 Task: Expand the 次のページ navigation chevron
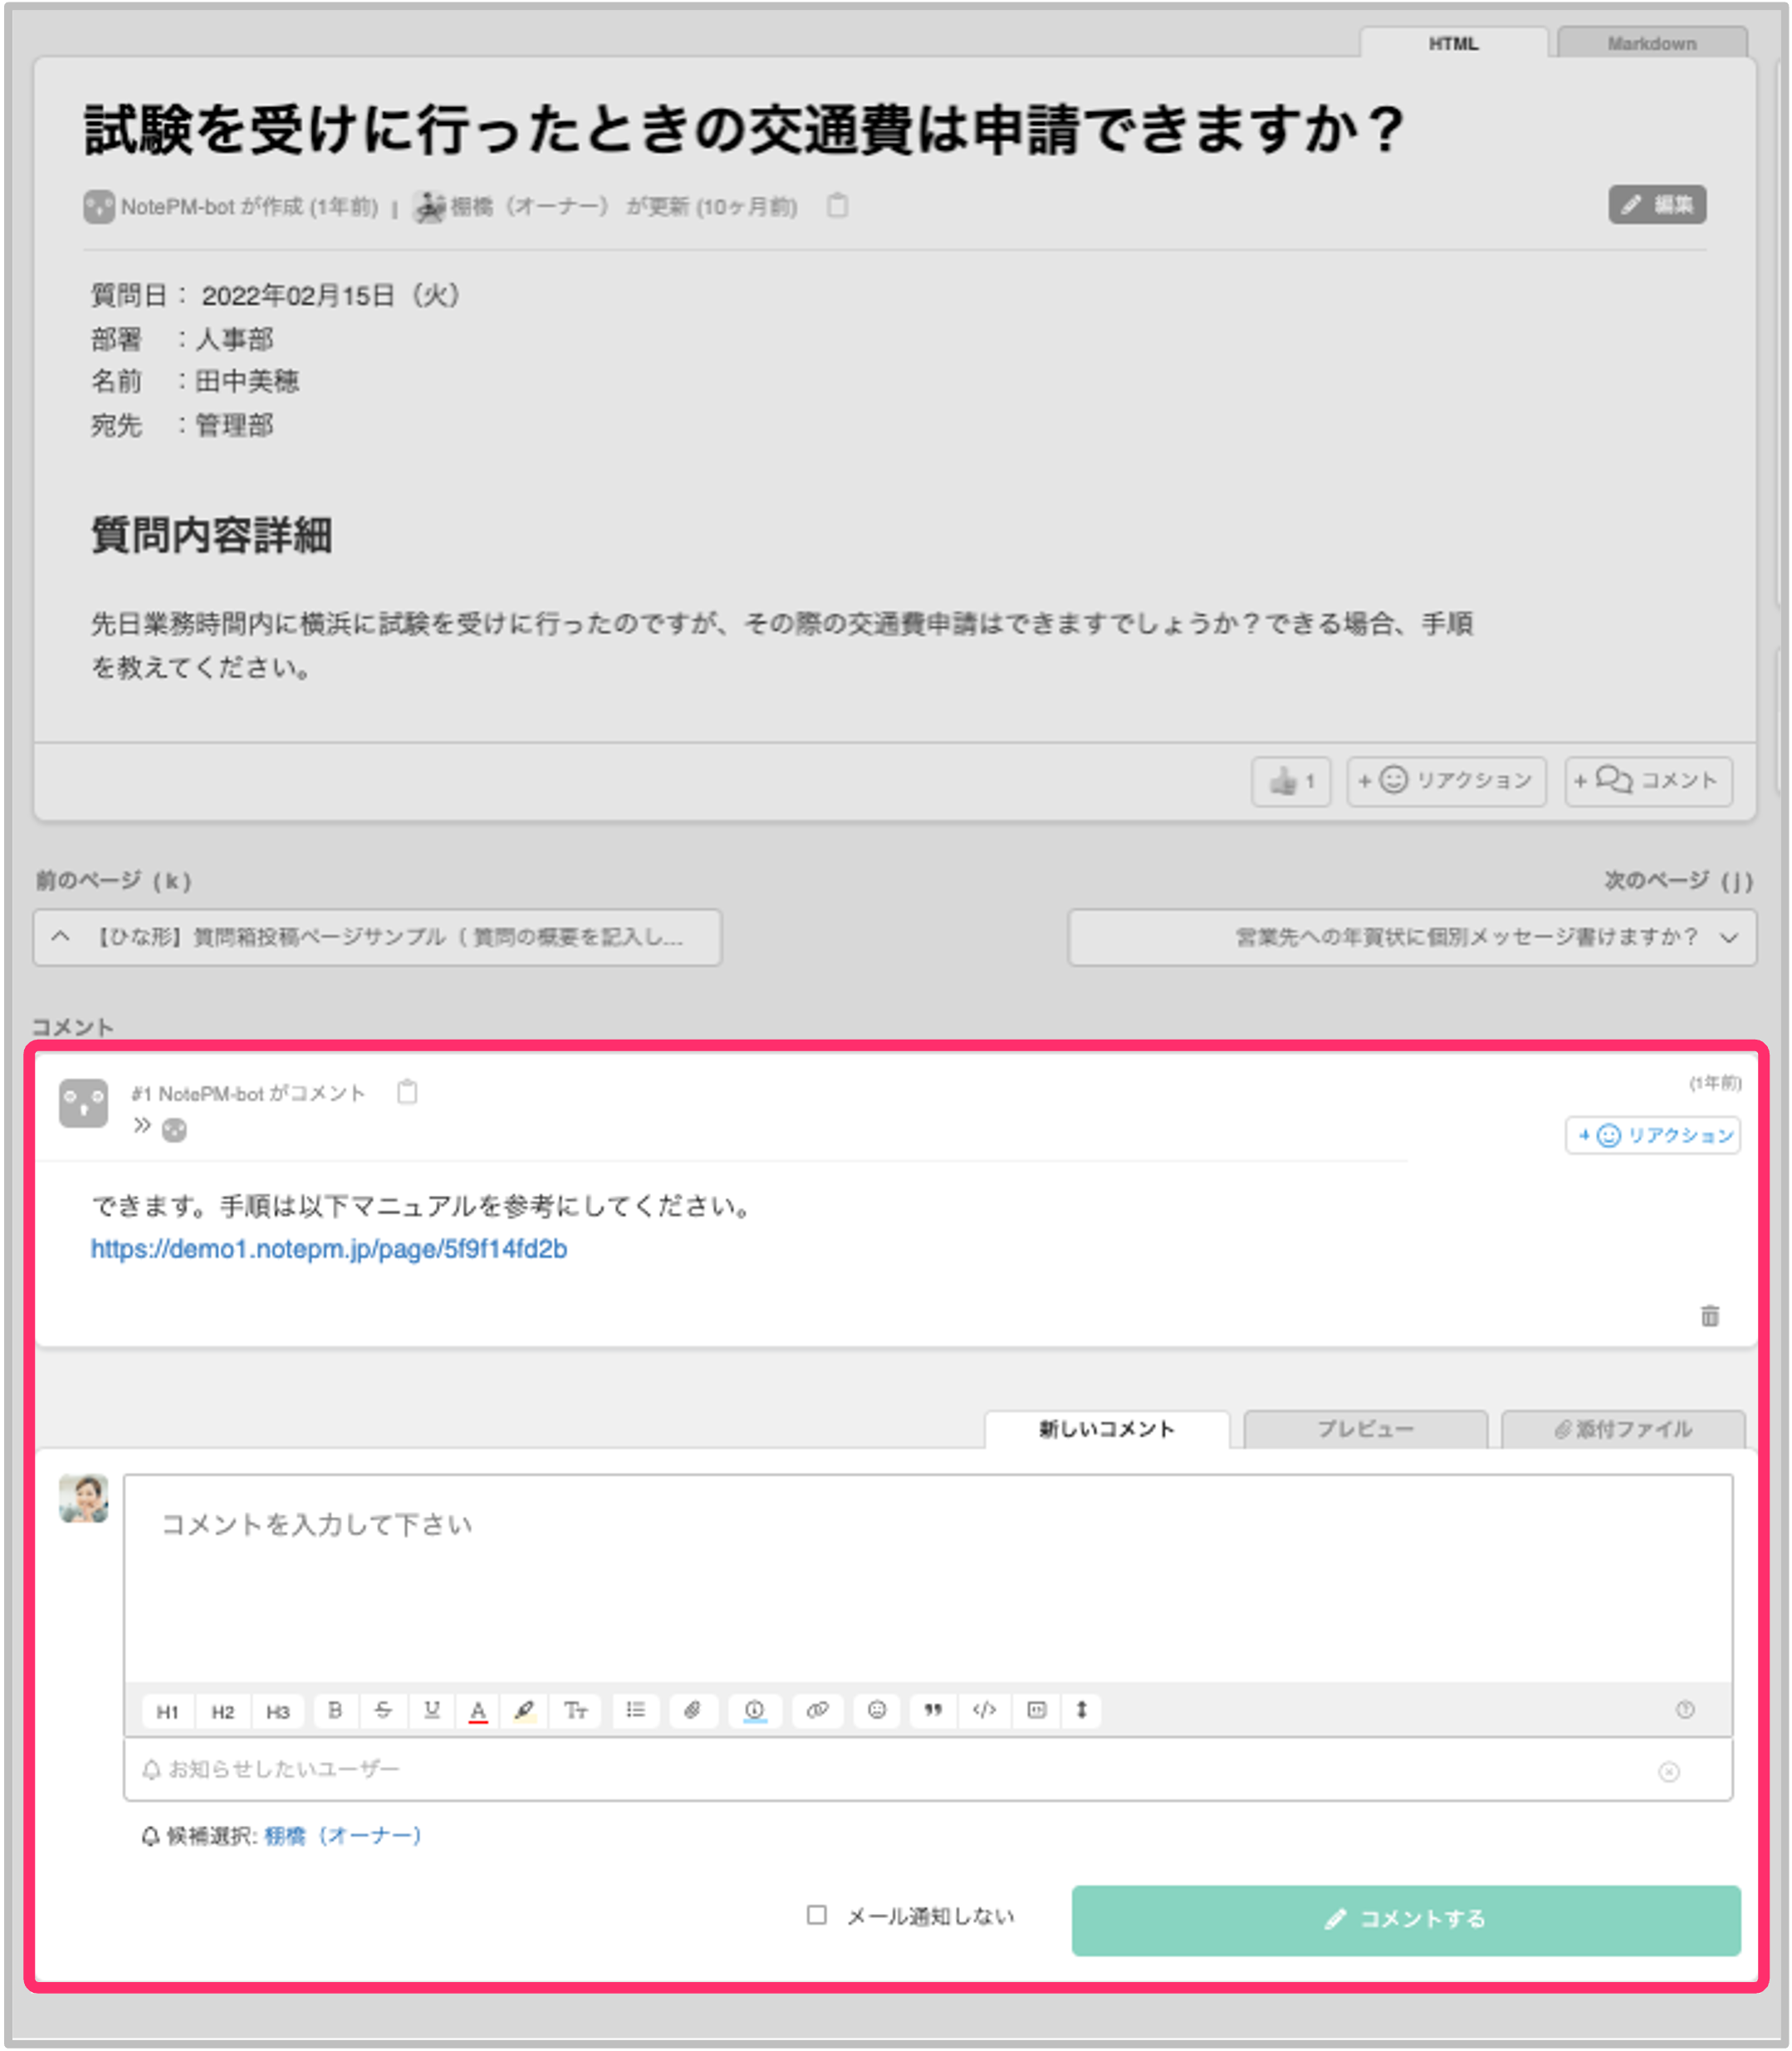1727,937
